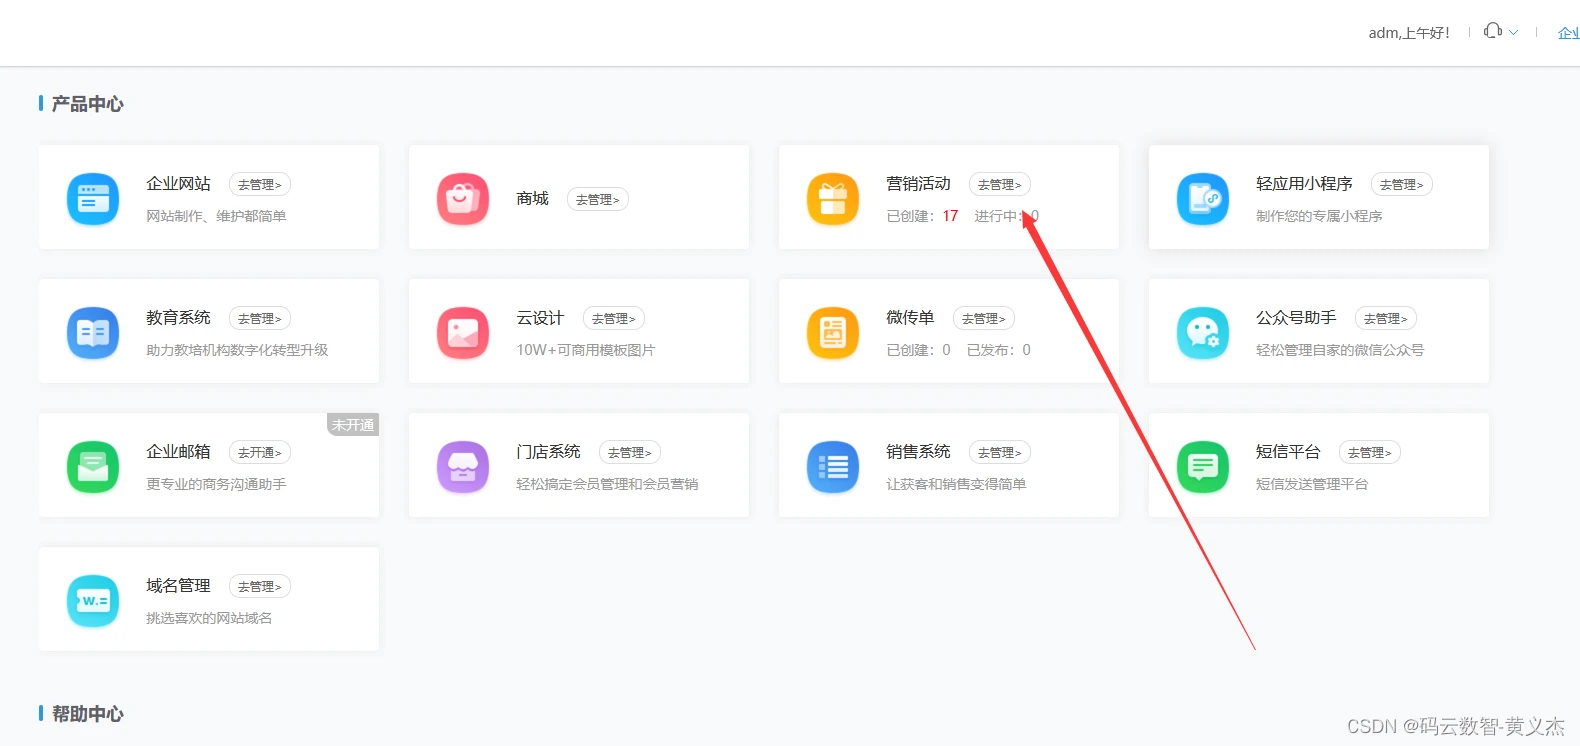Click the 制作您的专属小程序 description
Viewport: 1580px width, 746px height.
tap(1319, 216)
